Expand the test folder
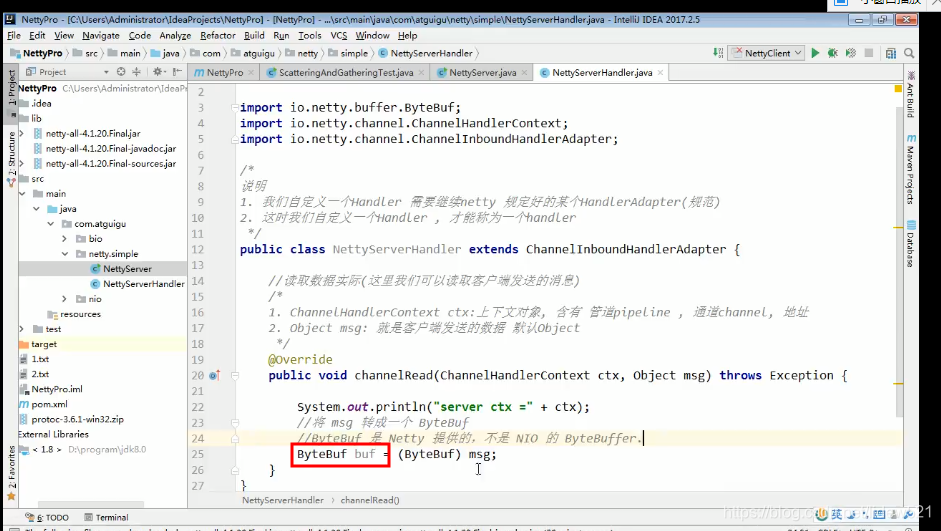Viewport: 941px width, 531px height. click(22, 329)
